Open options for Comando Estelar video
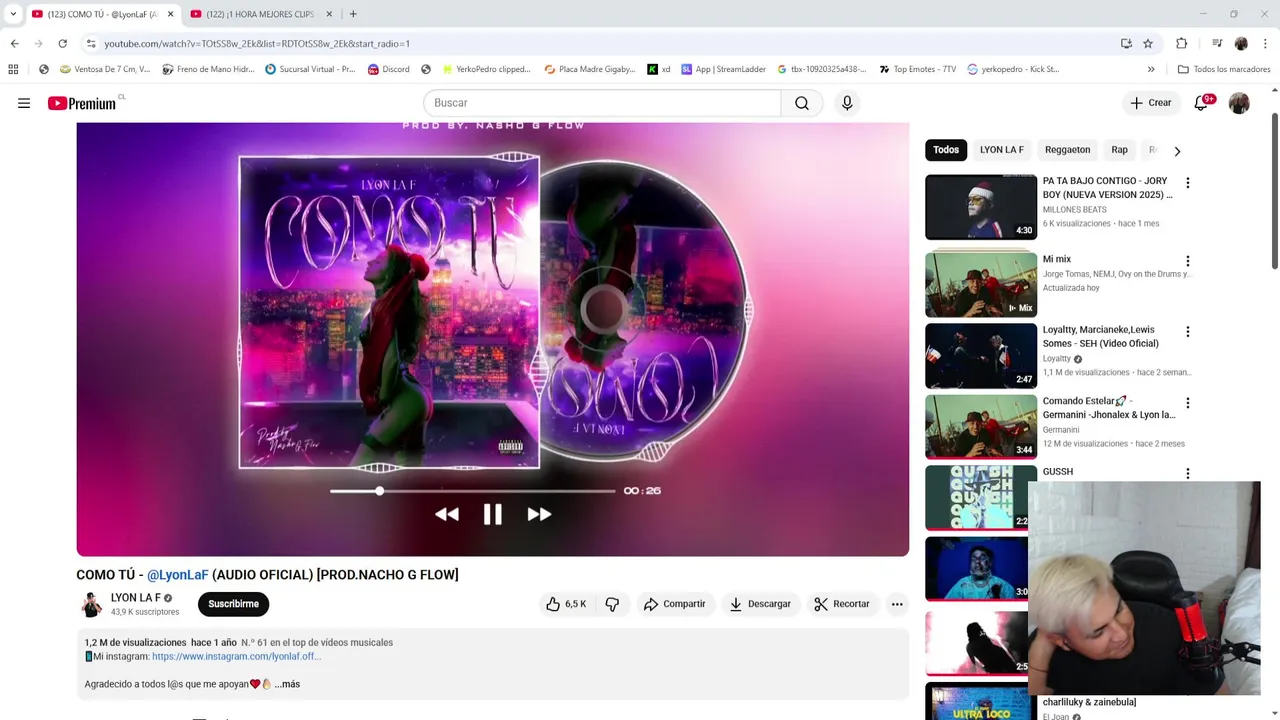The image size is (1280, 720). [x=1187, y=403]
